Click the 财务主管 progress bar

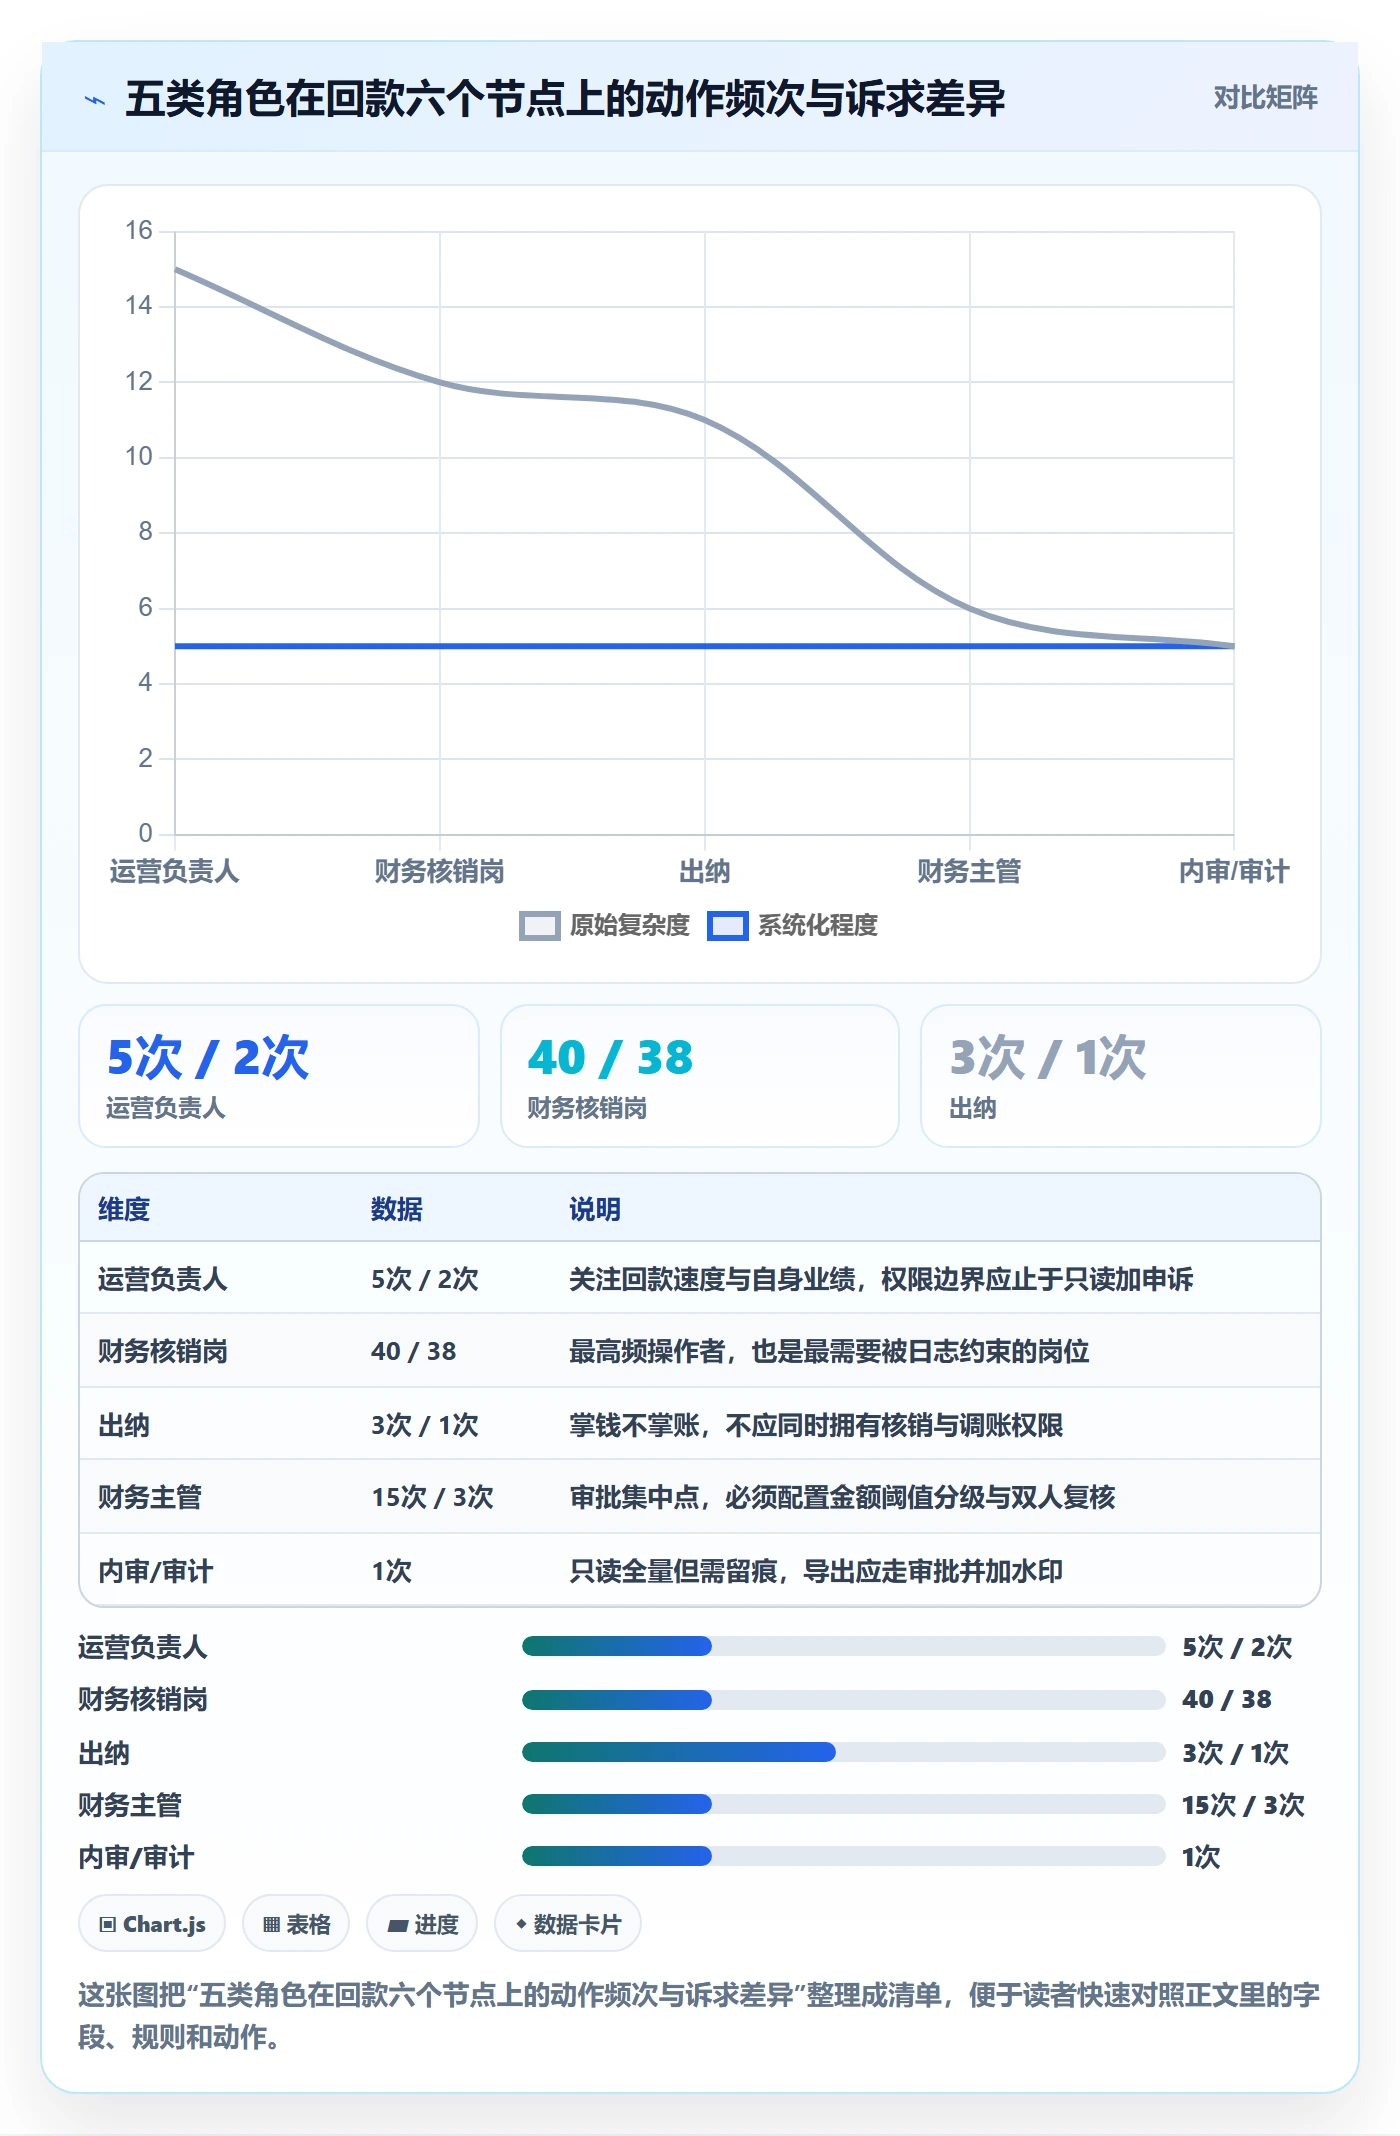[x=843, y=1804]
